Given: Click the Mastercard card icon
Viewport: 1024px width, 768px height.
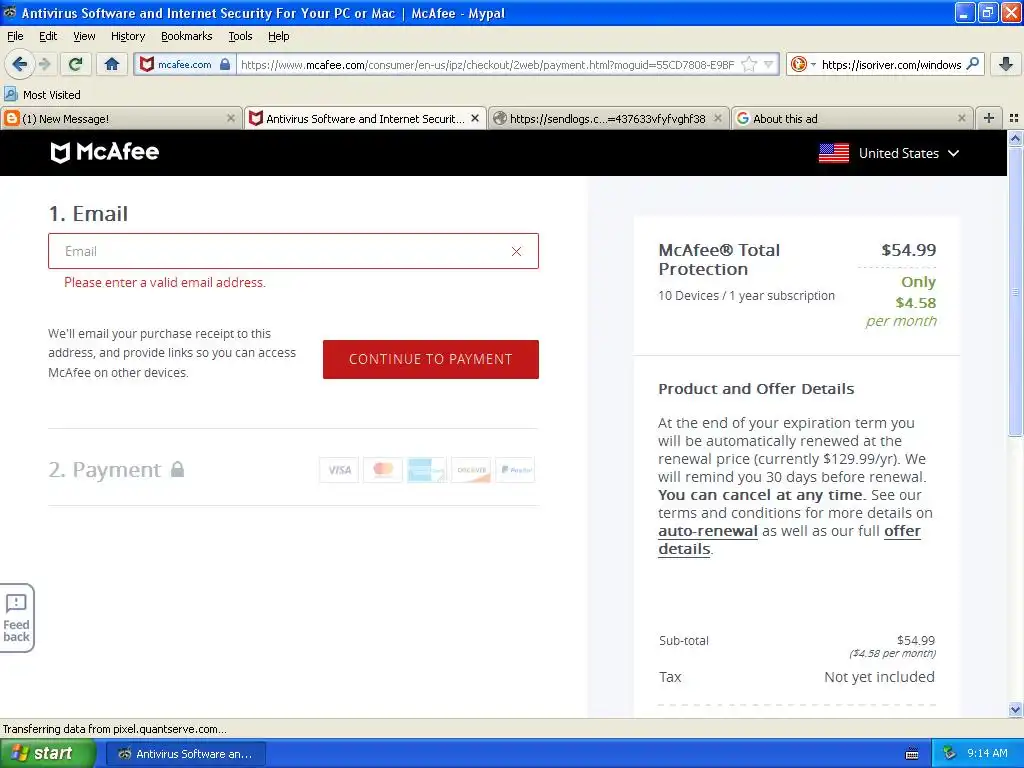Looking at the screenshot, I should [x=383, y=470].
